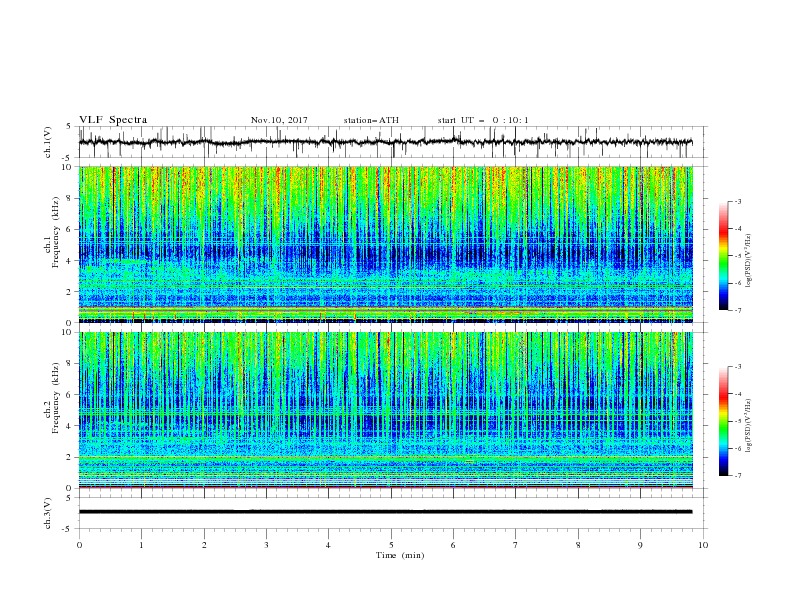This screenshot has height=612, width=792.
Task: Click the "8" tick label on the ch.1 frequency axis
Action: [70, 198]
